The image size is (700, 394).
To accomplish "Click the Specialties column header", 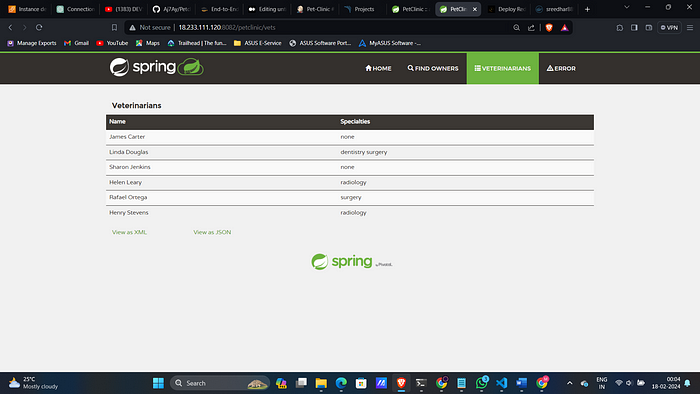I will pyautogui.click(x=355, y=121).
